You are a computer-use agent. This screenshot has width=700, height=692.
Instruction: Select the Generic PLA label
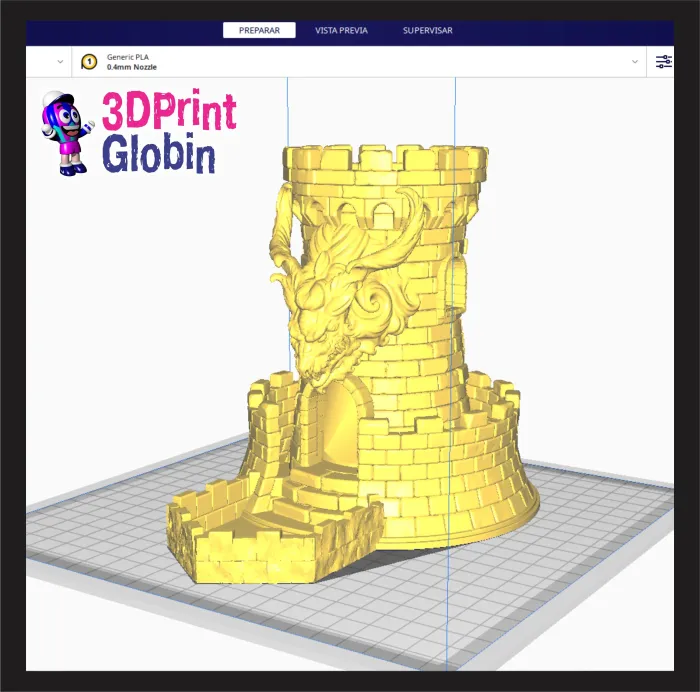tap(128, 57)
